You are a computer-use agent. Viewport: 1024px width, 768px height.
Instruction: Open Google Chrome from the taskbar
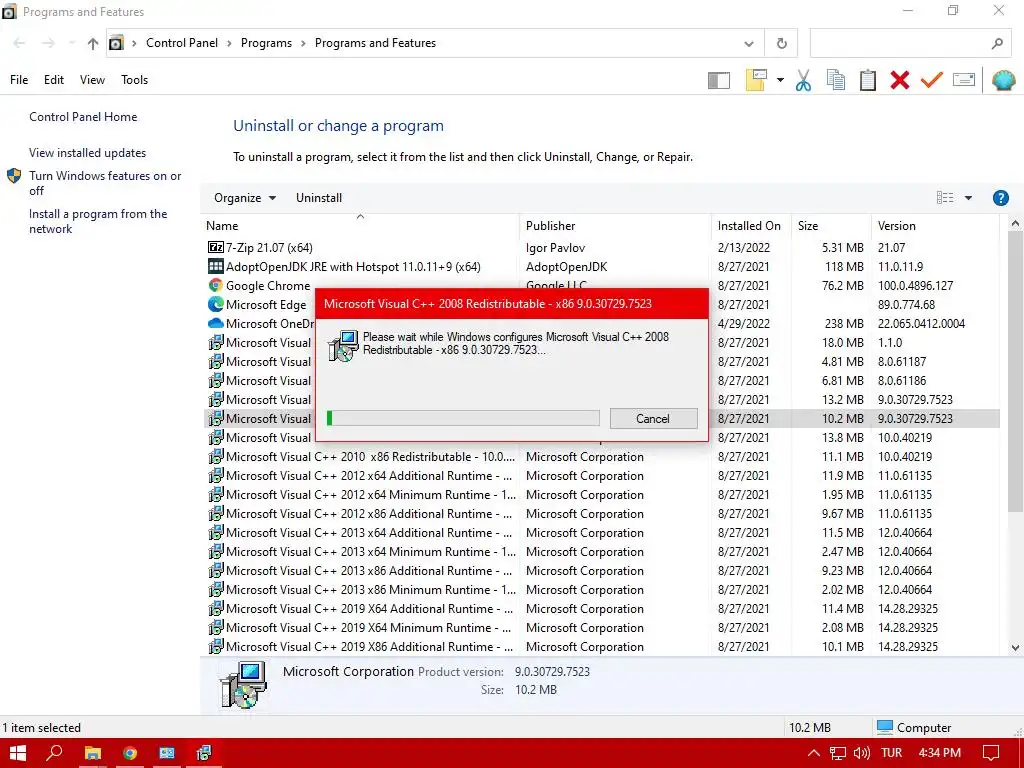129,753
